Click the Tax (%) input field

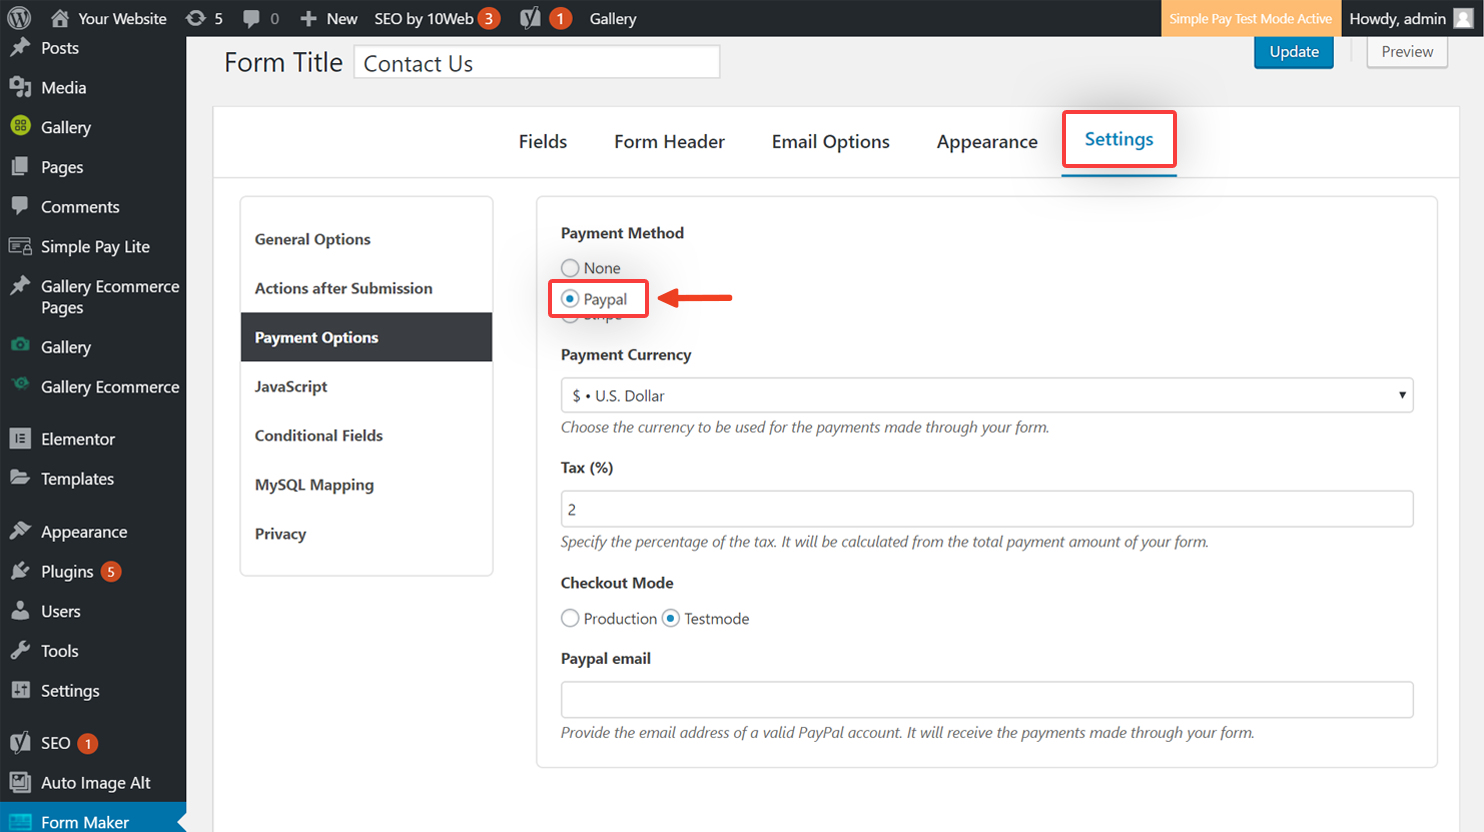[x=987, y=509]
